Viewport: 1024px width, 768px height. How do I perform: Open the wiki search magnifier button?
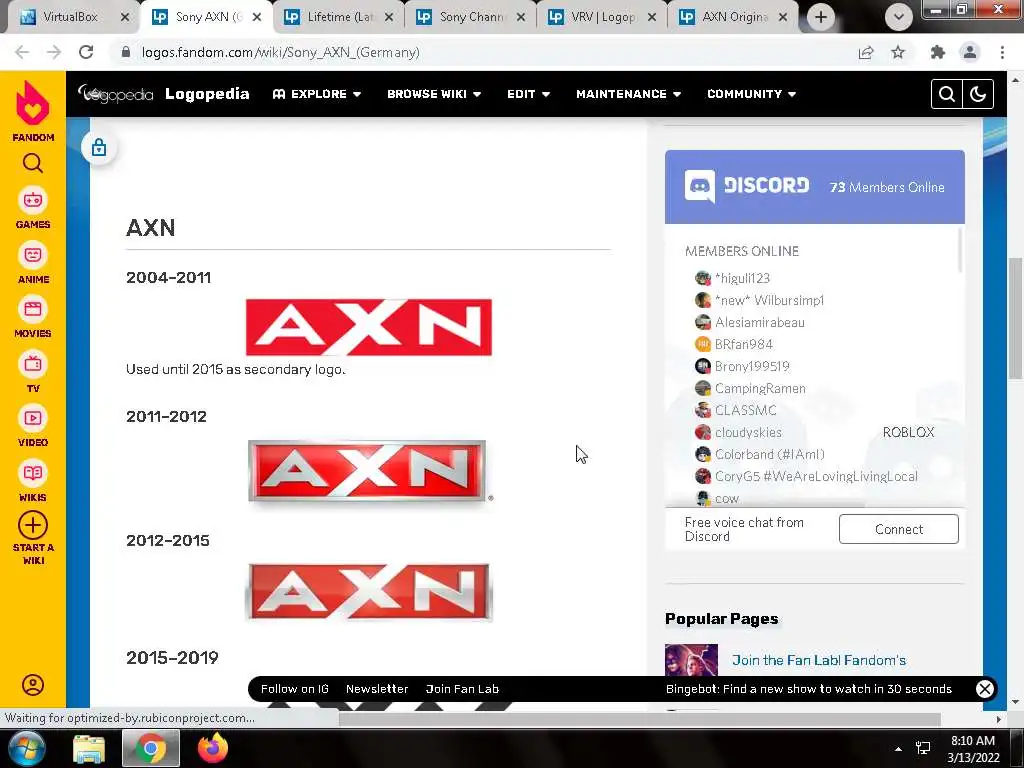[x=946, y=94]
